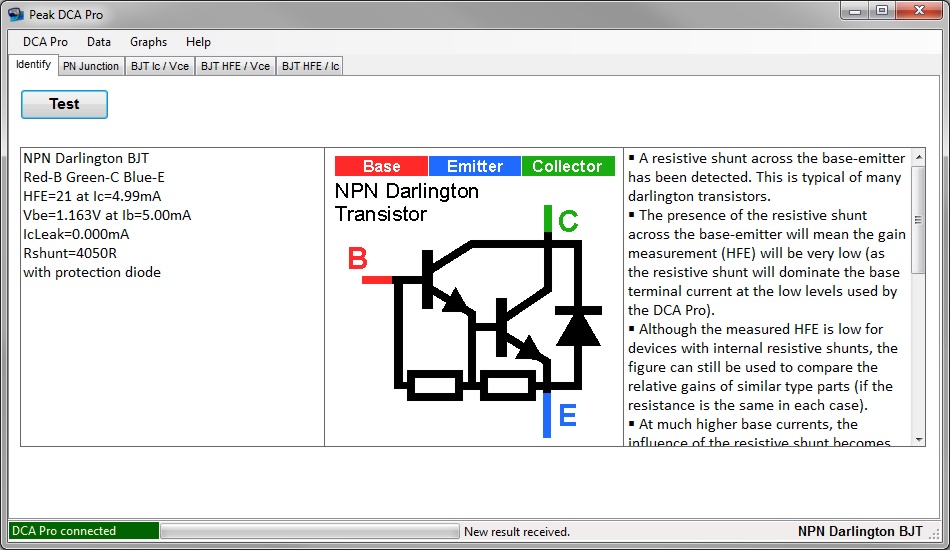Screen dimensions: 950x550
Task: Switch to the Identify tab
Action: 33,65
